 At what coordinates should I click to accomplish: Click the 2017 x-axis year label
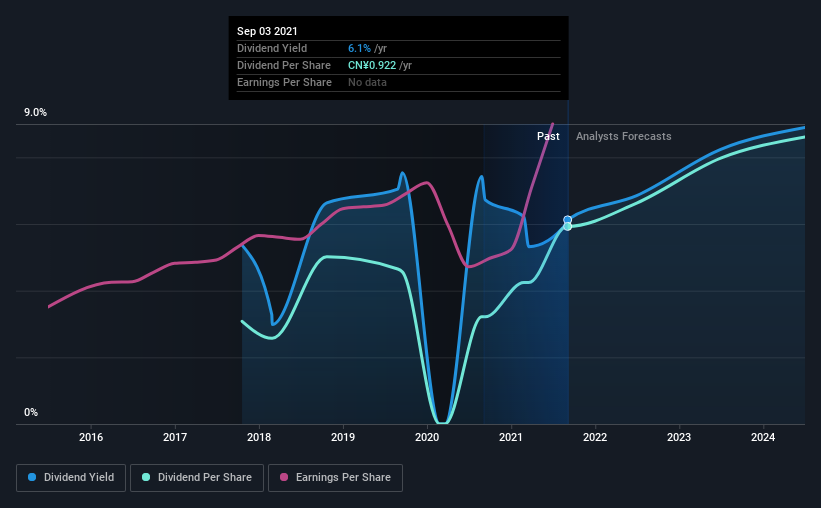175,437
